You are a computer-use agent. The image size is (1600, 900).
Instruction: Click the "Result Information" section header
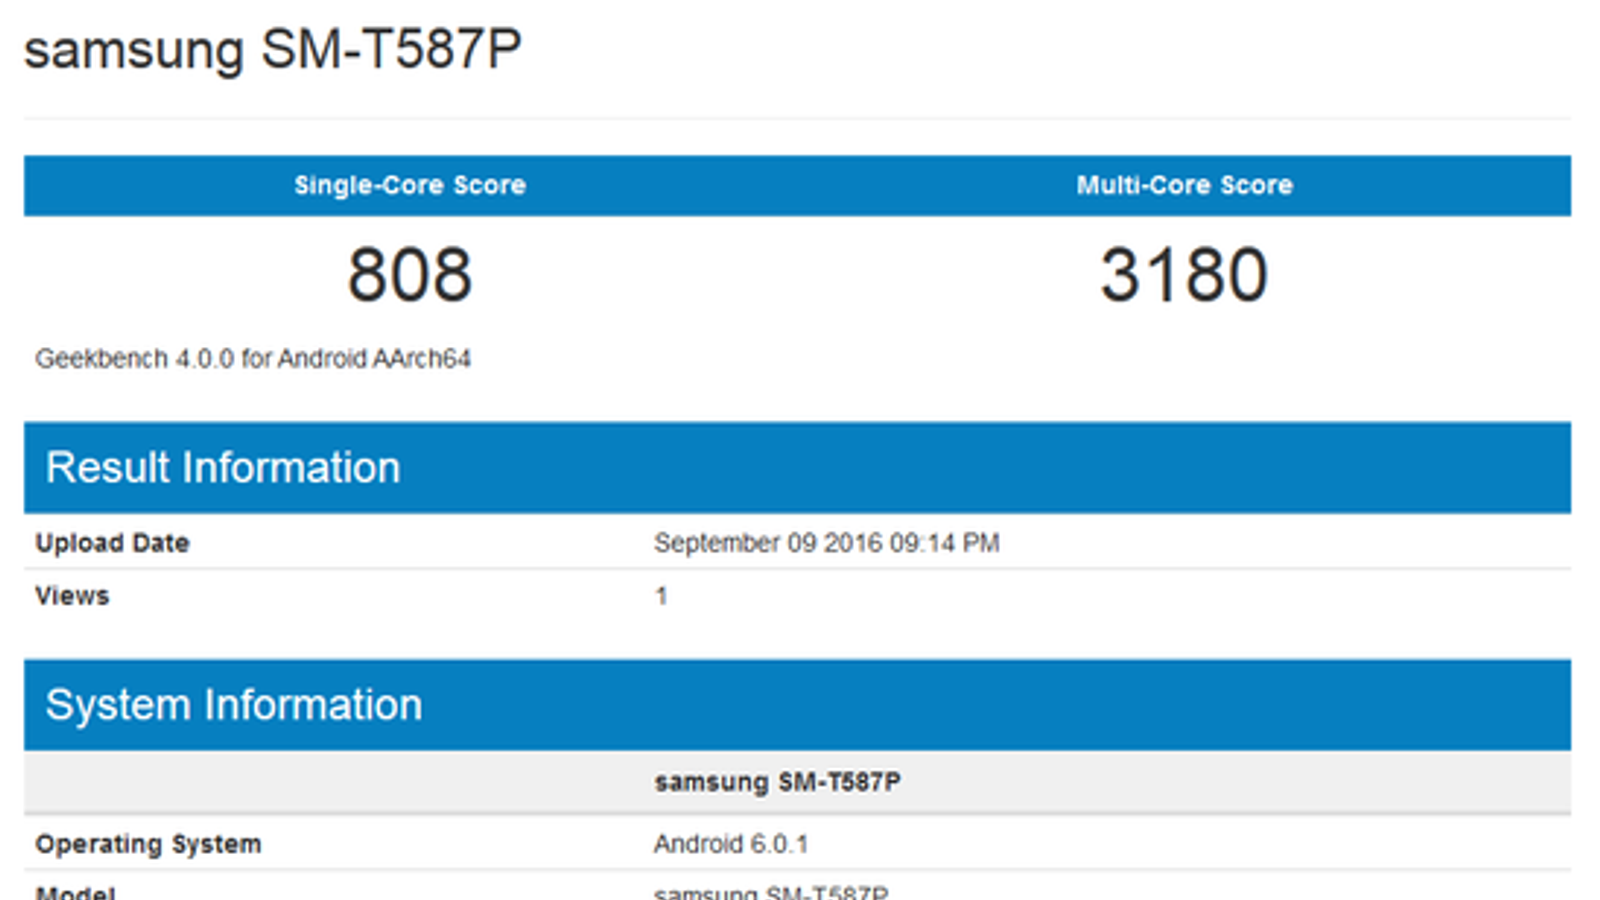pyautogui.click(x=797, y=468)
